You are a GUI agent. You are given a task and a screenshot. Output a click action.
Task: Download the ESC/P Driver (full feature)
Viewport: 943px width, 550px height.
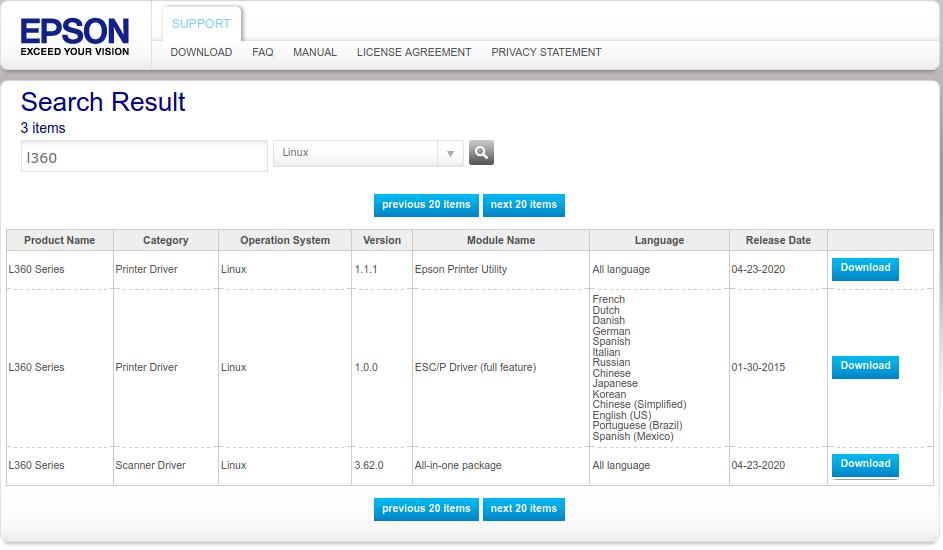pos(865,367)
